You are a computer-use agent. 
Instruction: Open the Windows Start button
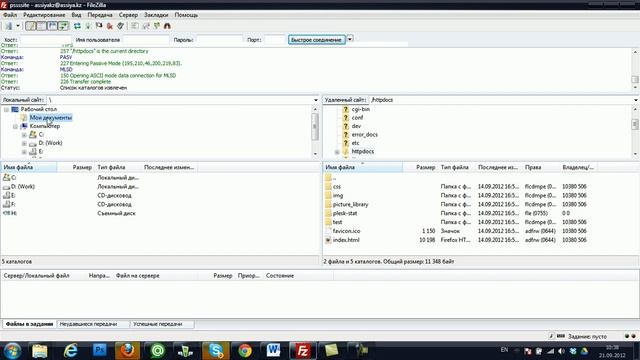pos(12,351)
